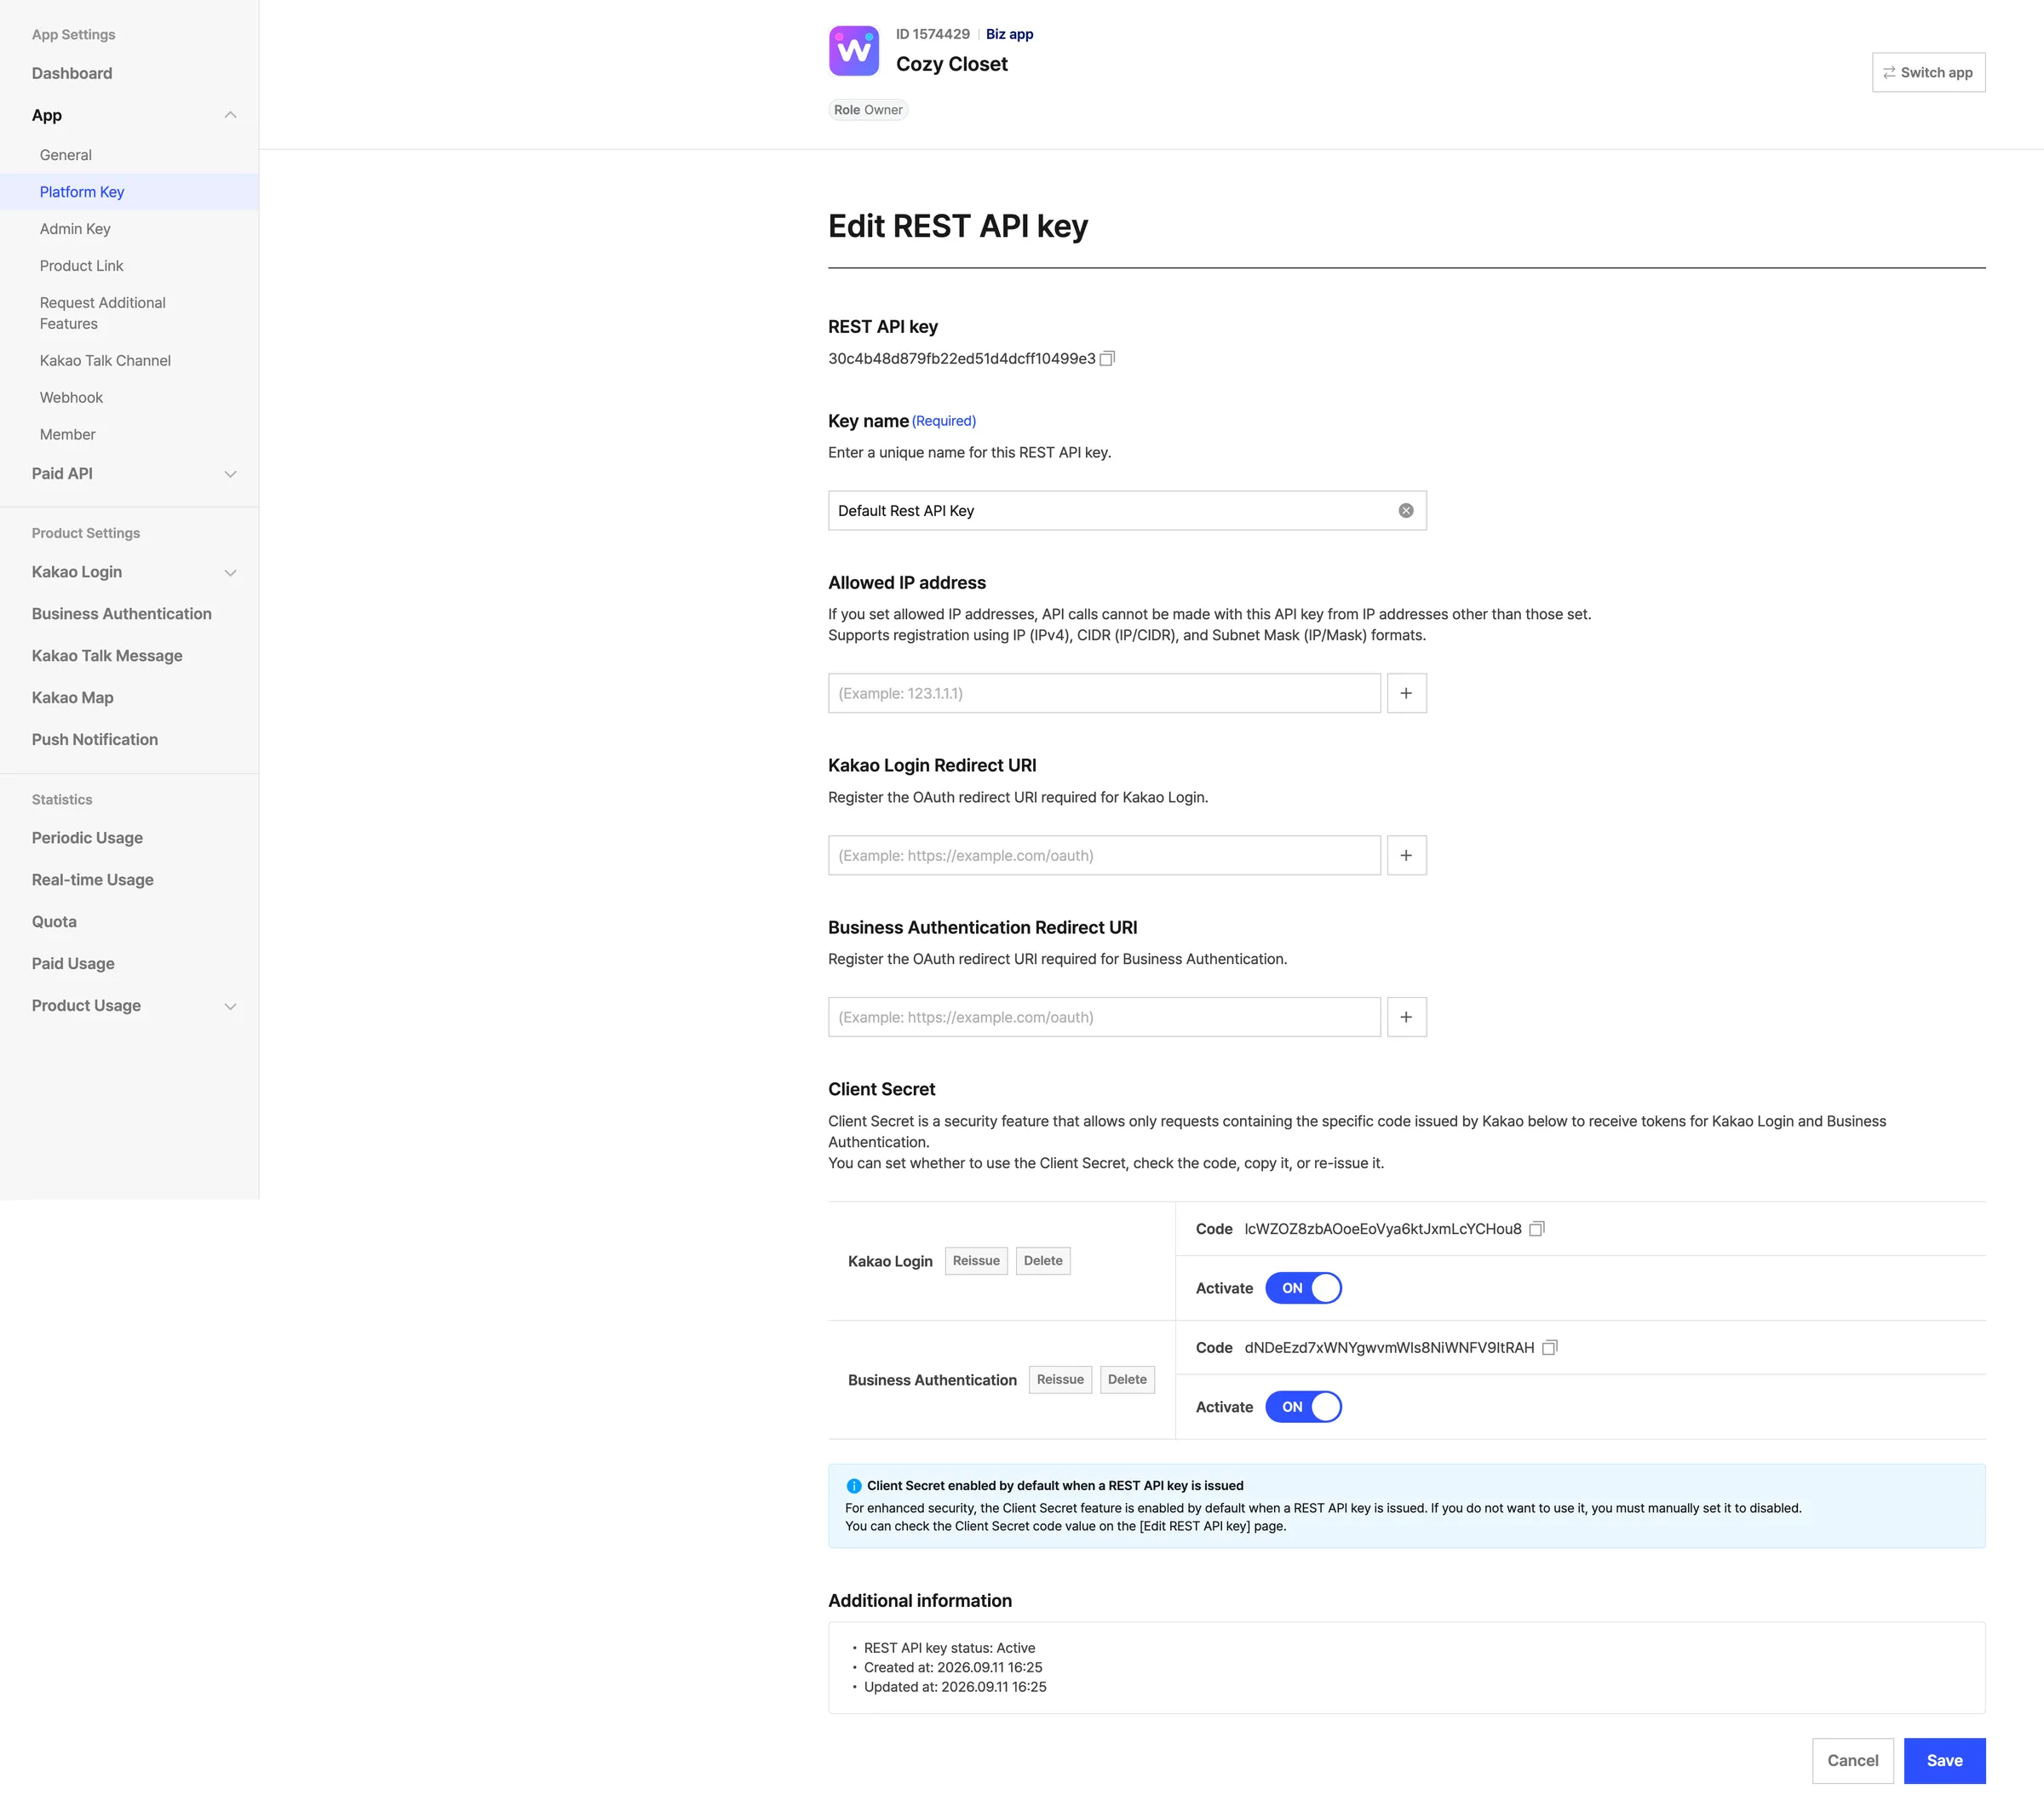Screen dimensions: 2044x1795
Task: Add the Allowed IP address entry
Action: [x=1406, y=693]
